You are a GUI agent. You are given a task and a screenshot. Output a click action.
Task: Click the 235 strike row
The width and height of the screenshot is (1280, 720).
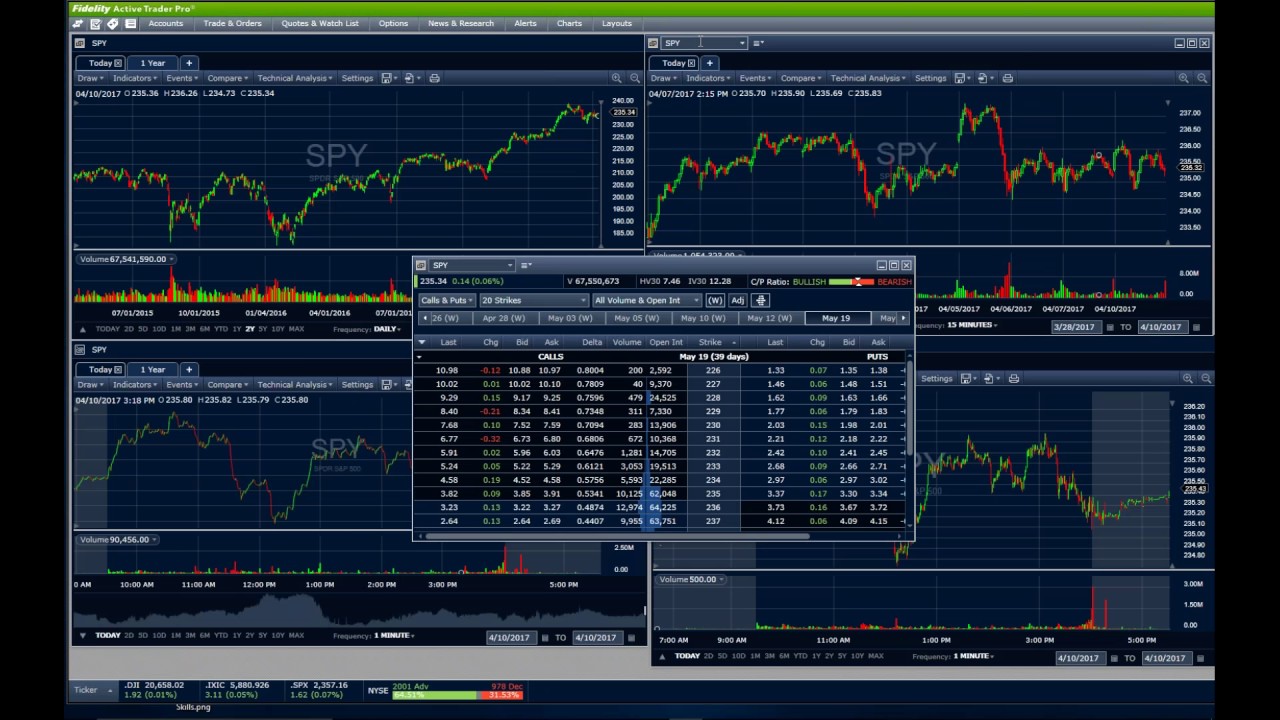point(660,494)
